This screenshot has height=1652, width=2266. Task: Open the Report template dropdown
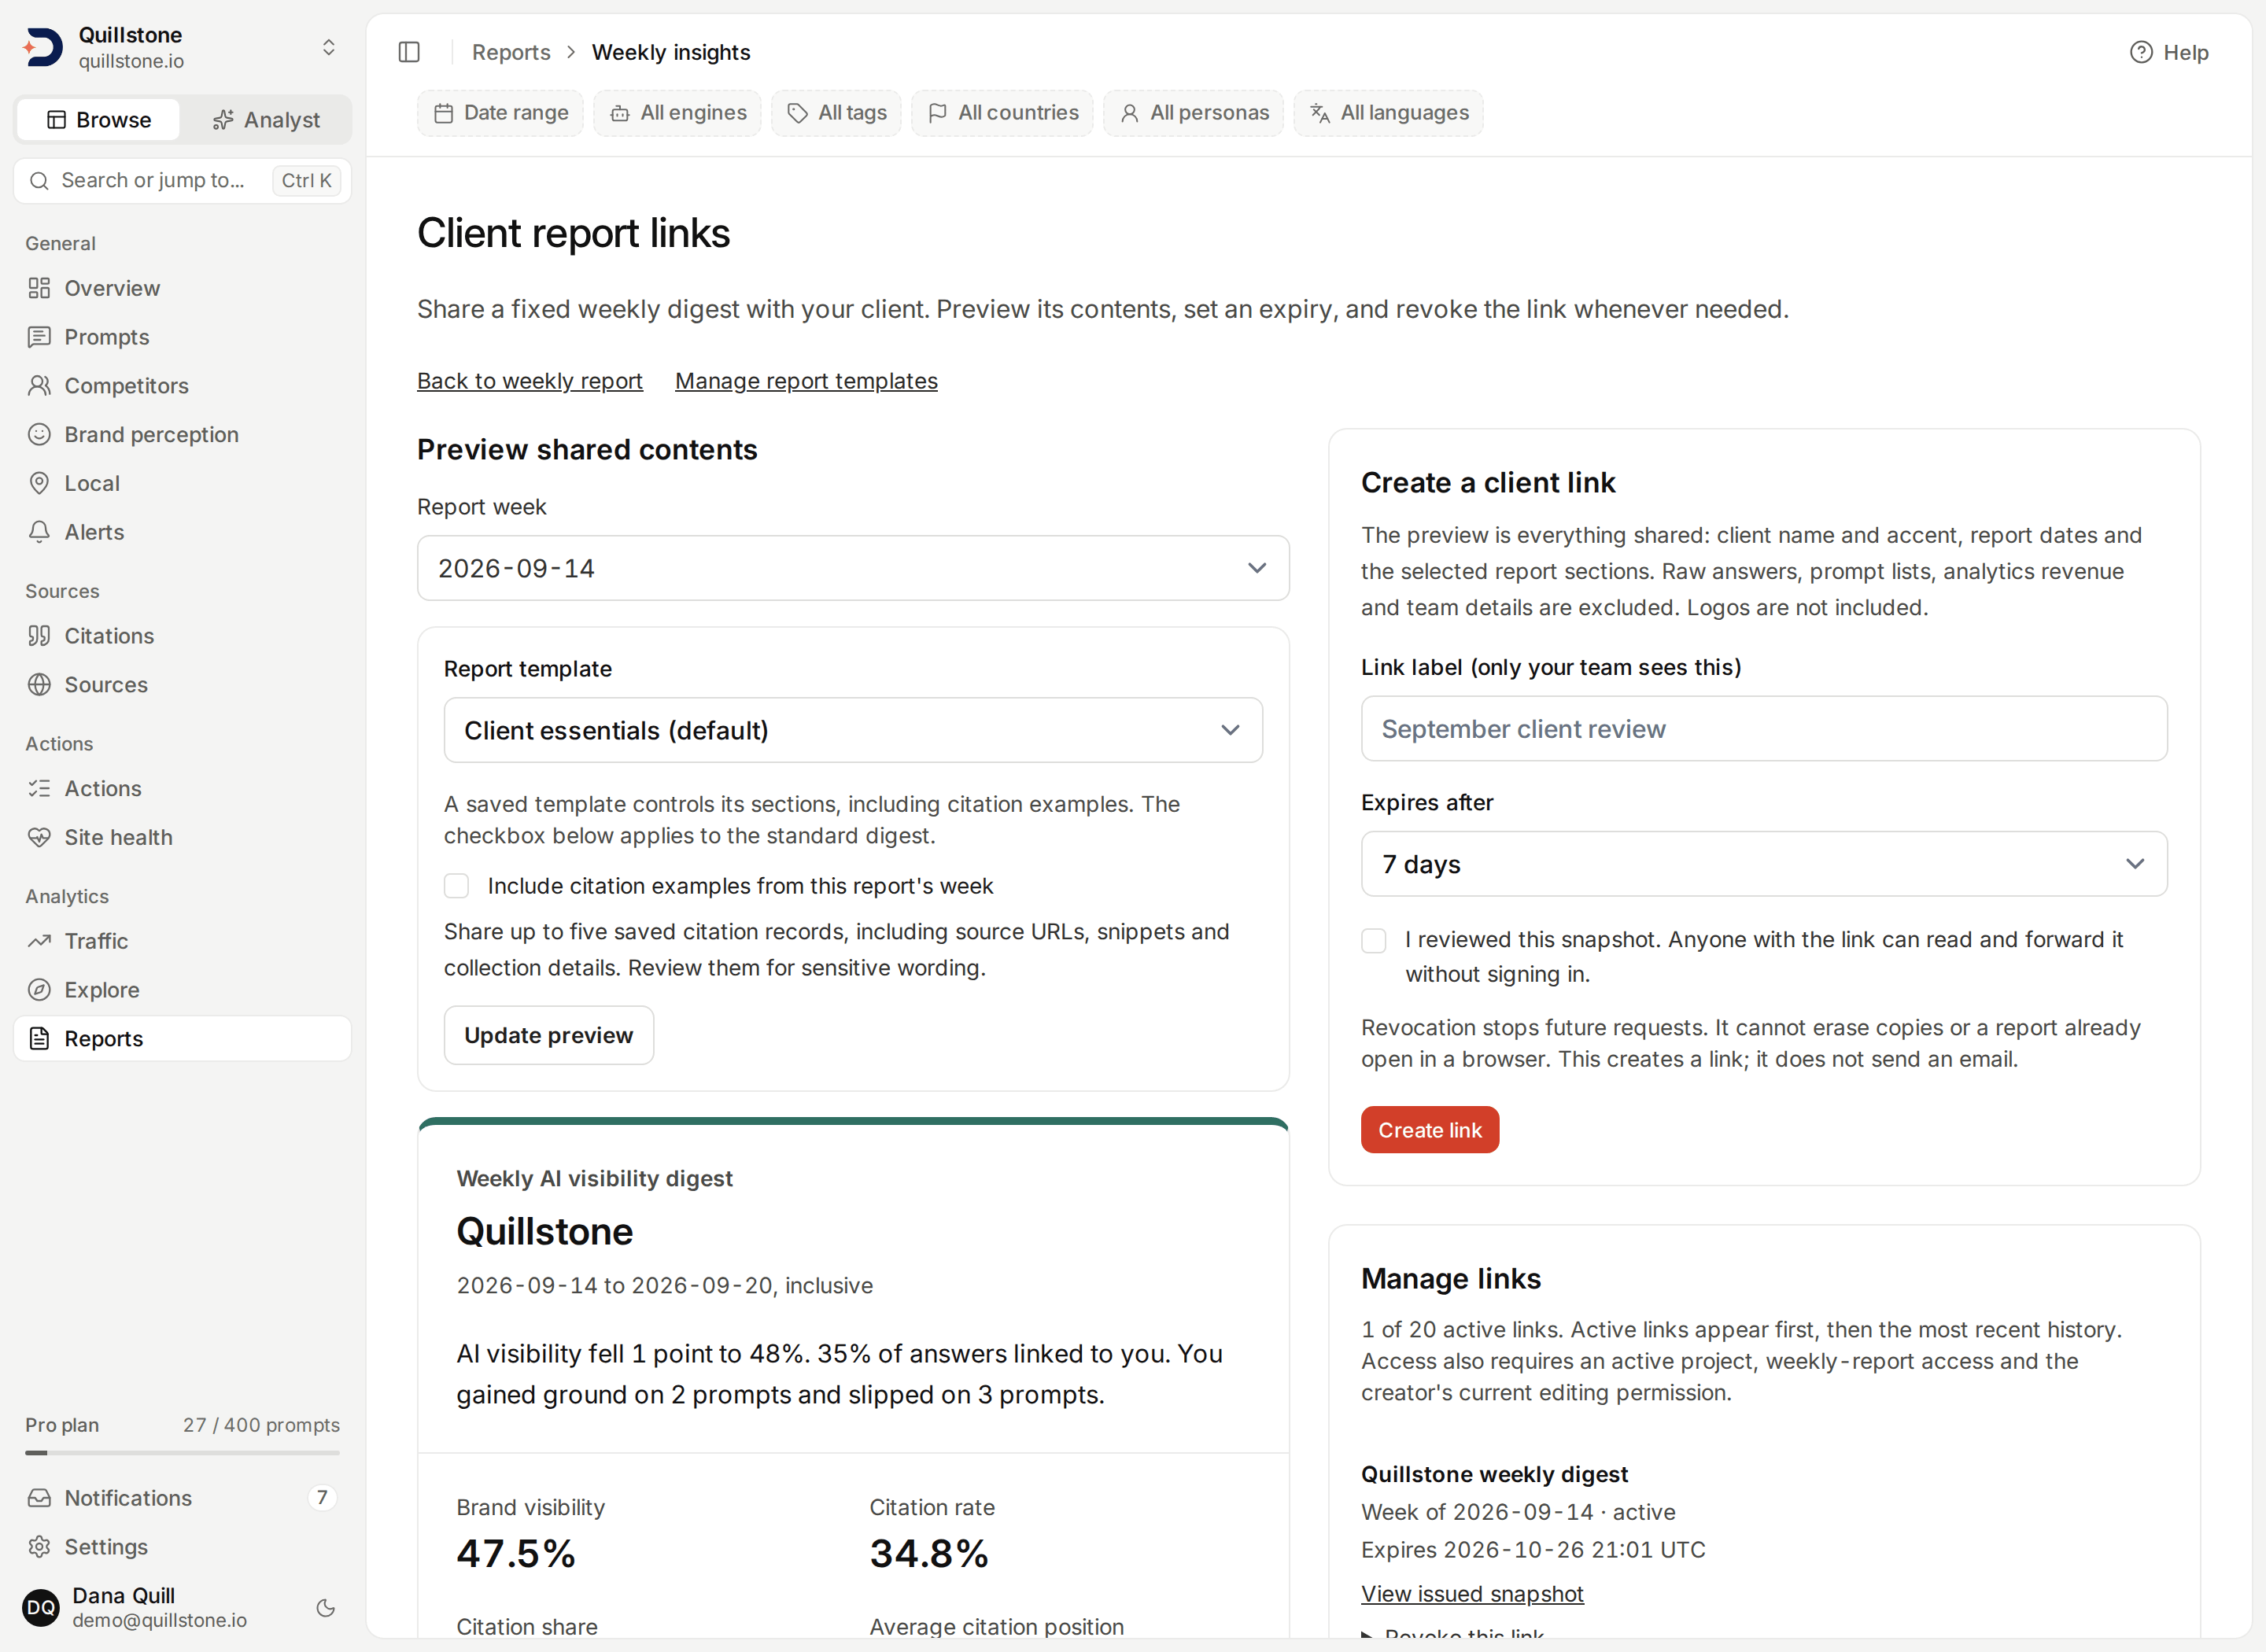[x=853, y=730]
